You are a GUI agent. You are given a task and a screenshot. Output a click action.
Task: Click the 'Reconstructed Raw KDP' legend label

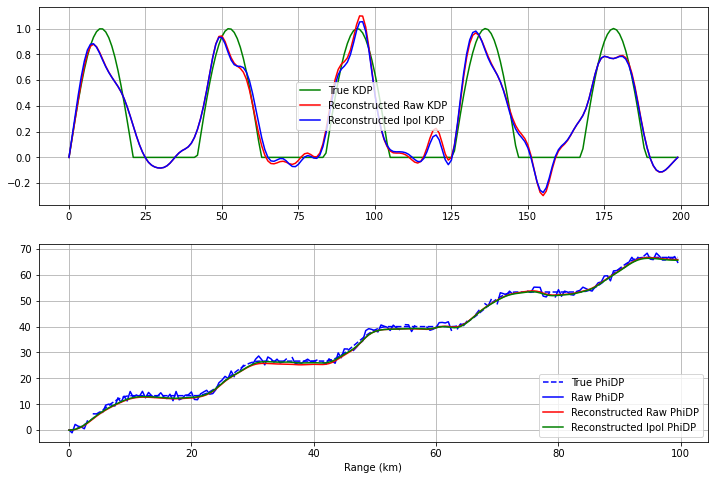388,105
